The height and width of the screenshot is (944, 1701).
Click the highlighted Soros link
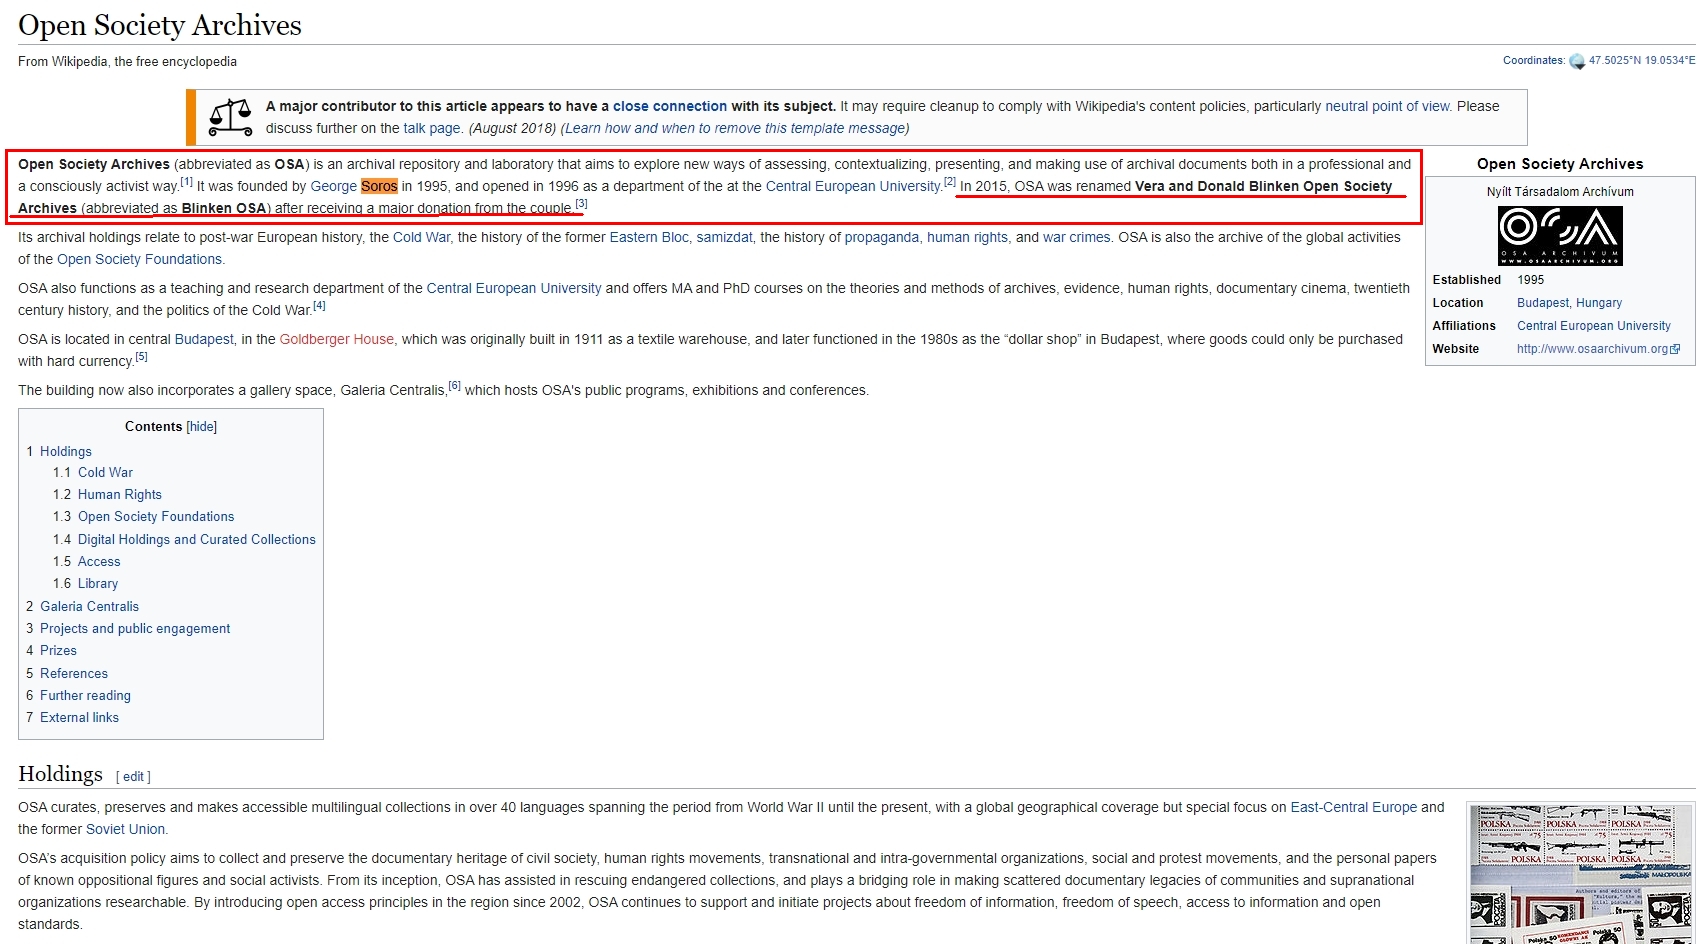click(x=379, y=186)
